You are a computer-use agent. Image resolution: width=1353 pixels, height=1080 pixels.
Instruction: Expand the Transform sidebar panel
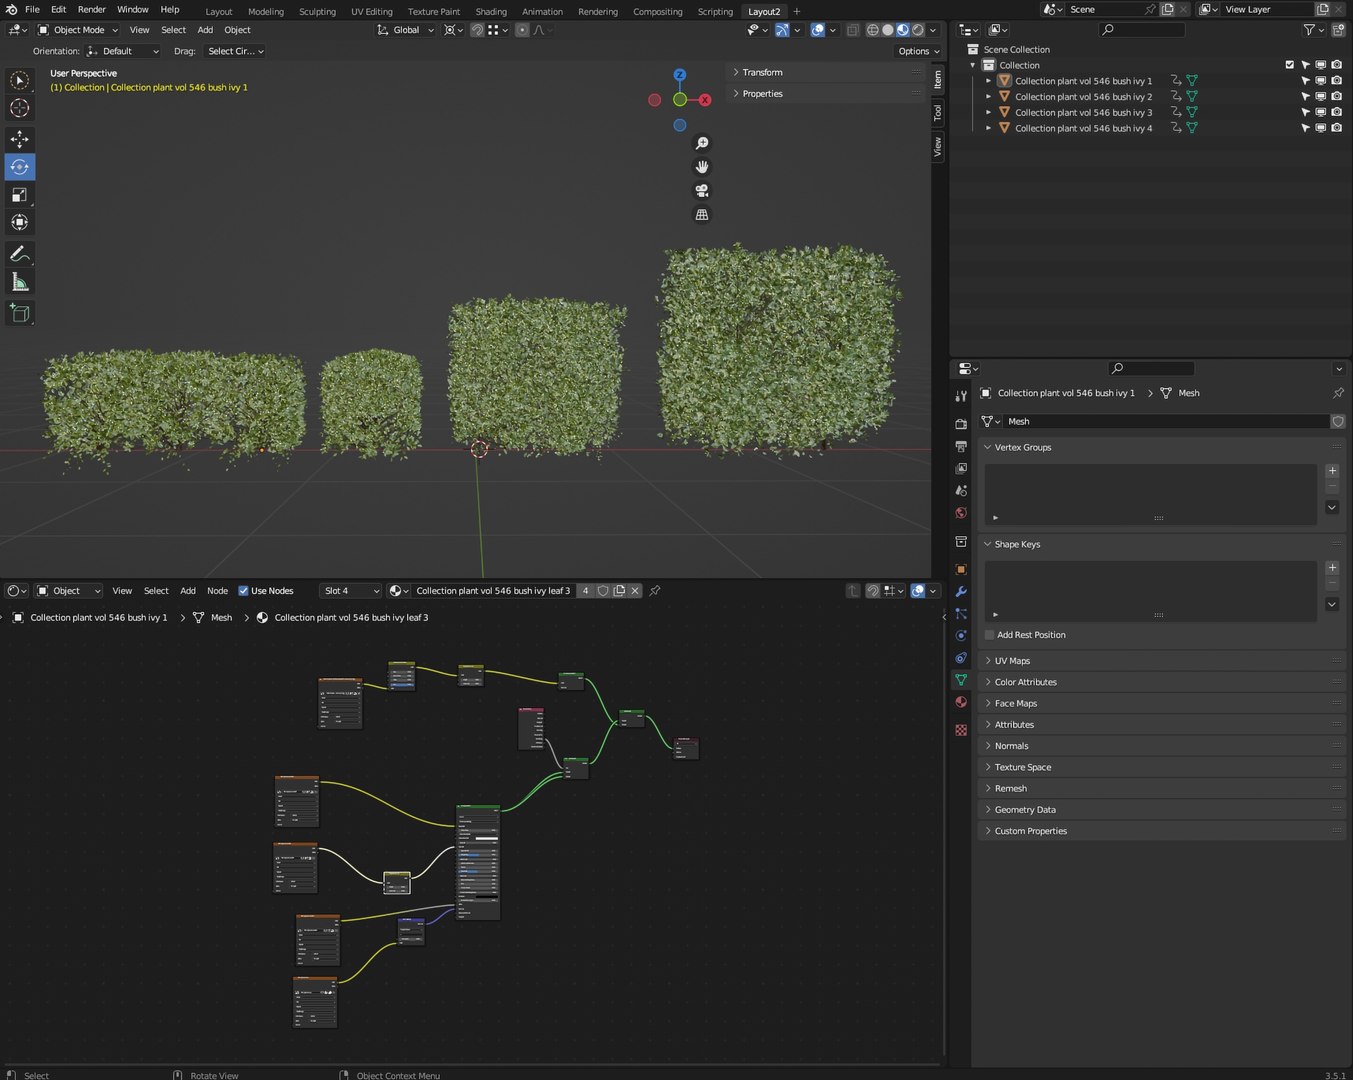[x=827, y=72]
